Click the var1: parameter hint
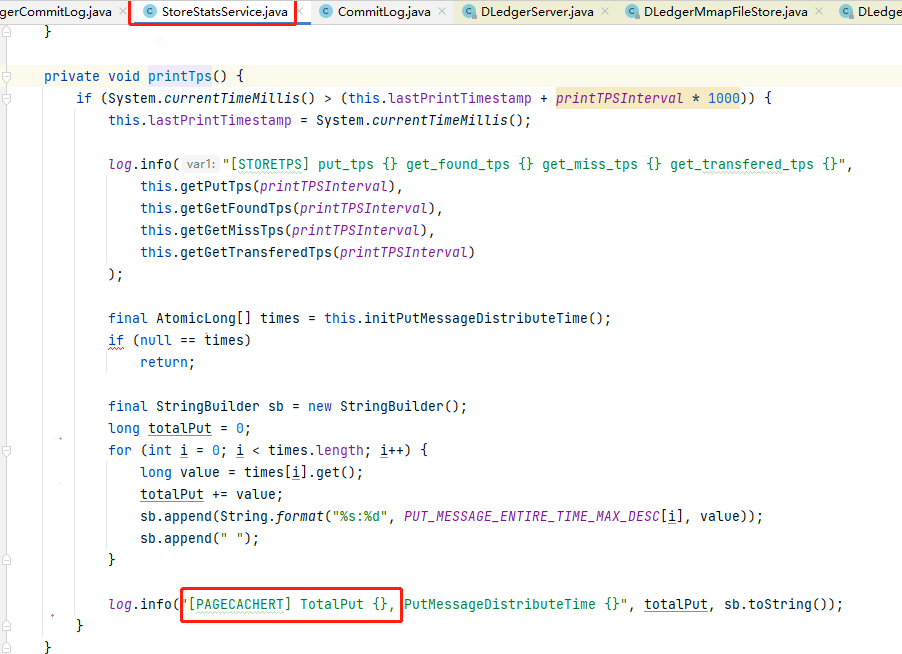902x654 pixels. [x=200, y=165]
